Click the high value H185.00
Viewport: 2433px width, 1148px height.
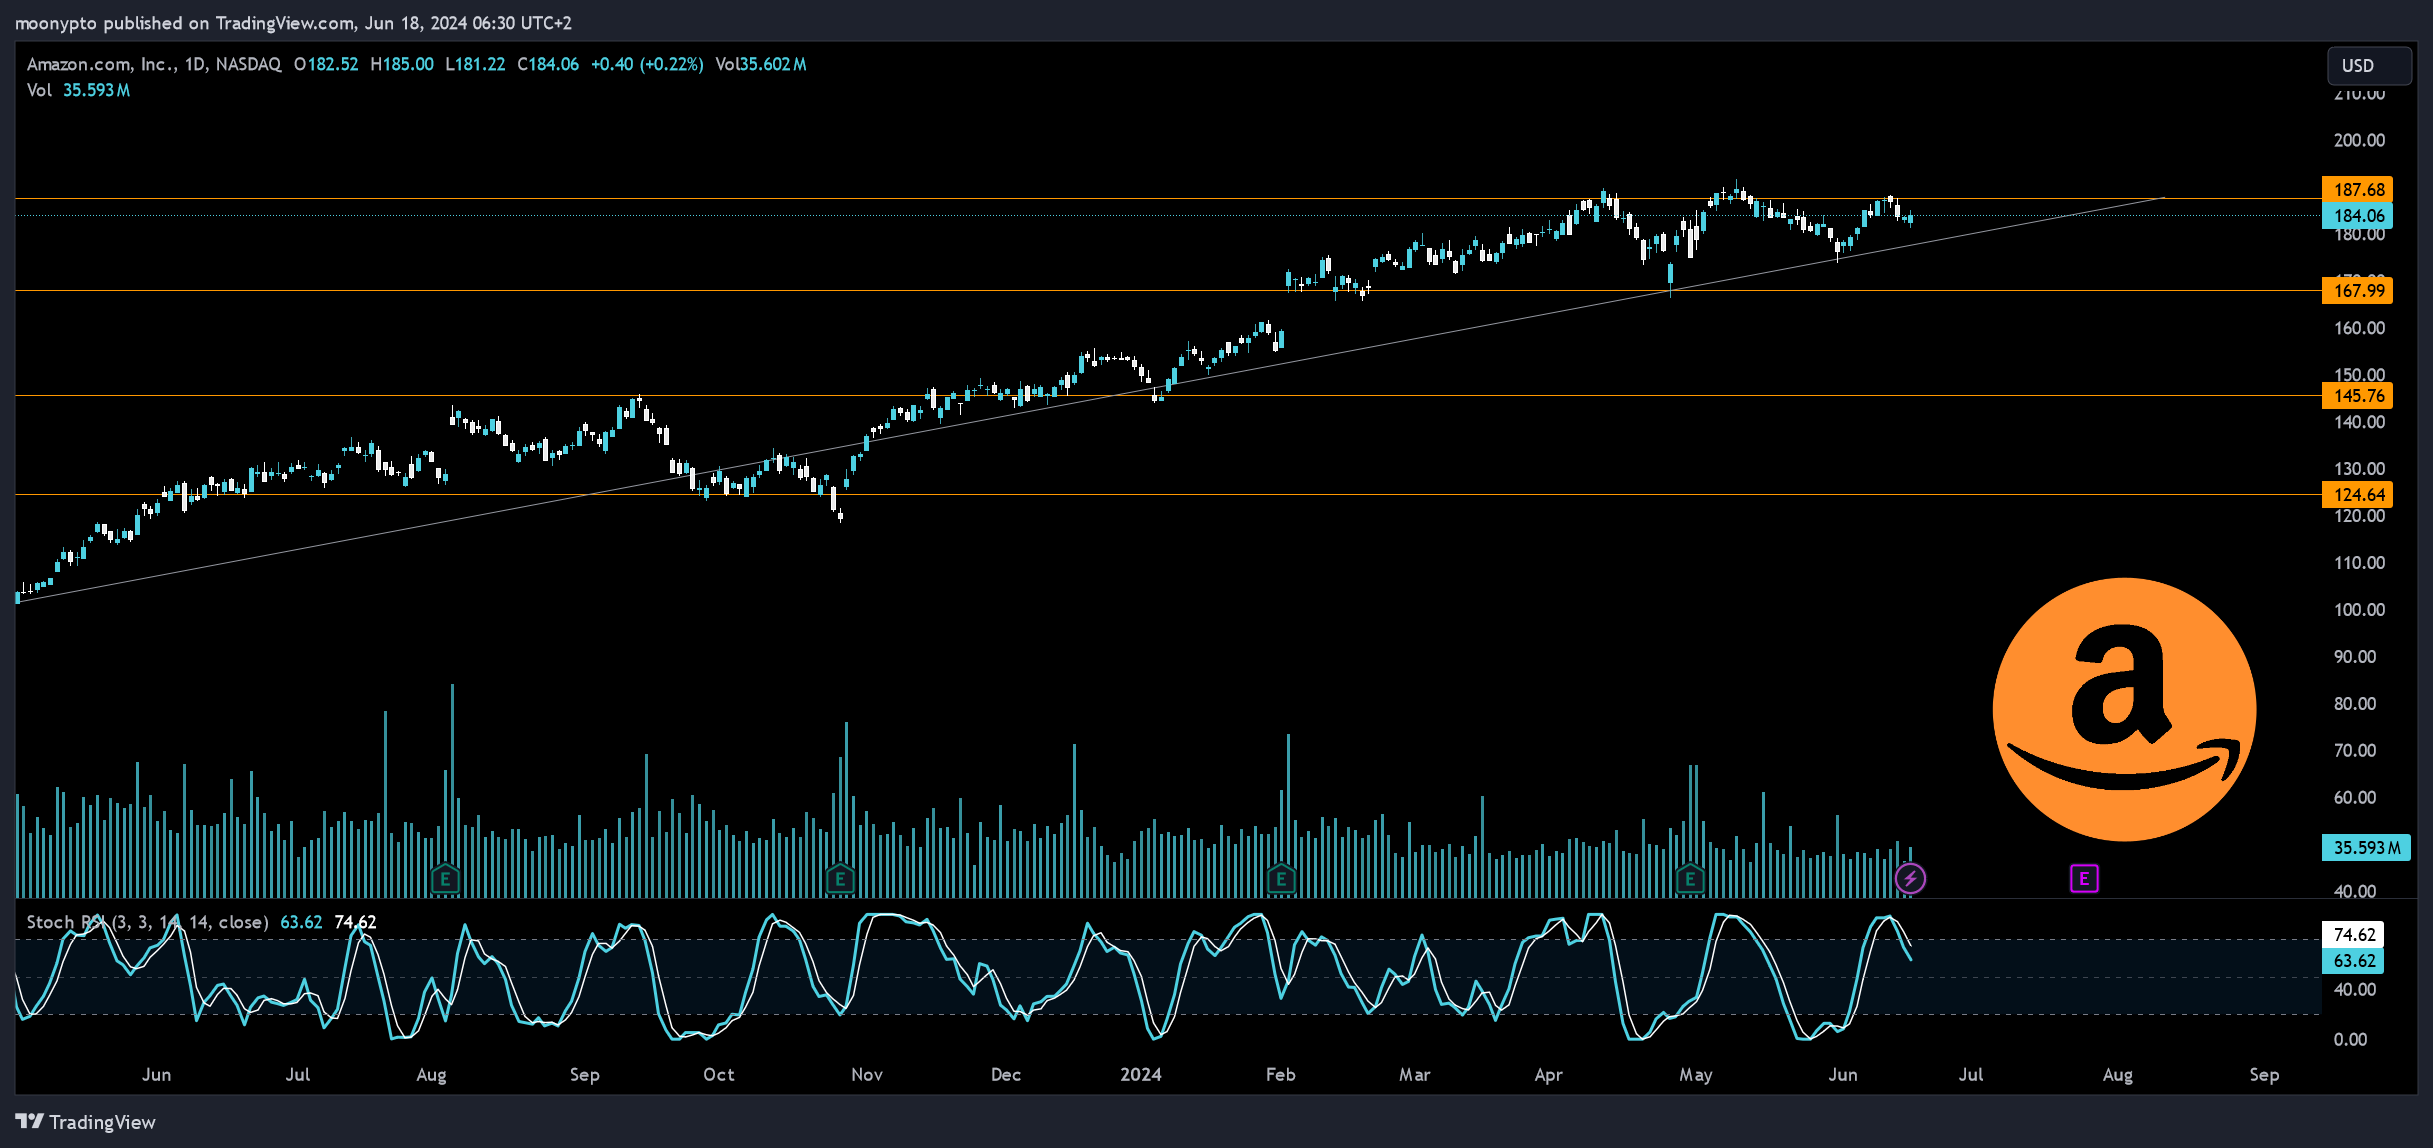point(402,64)
